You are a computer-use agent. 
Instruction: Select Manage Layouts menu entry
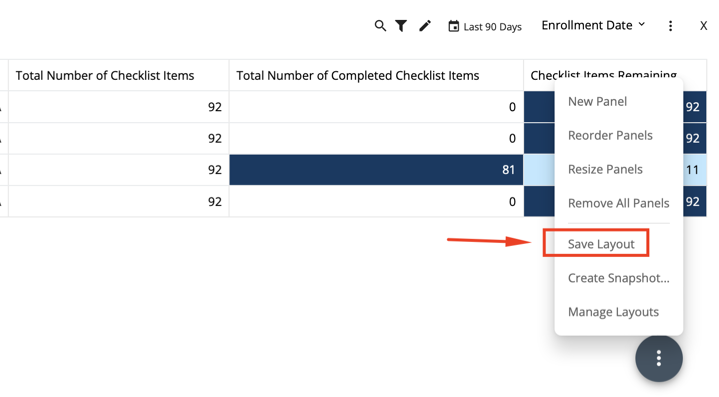coord(613,312)
